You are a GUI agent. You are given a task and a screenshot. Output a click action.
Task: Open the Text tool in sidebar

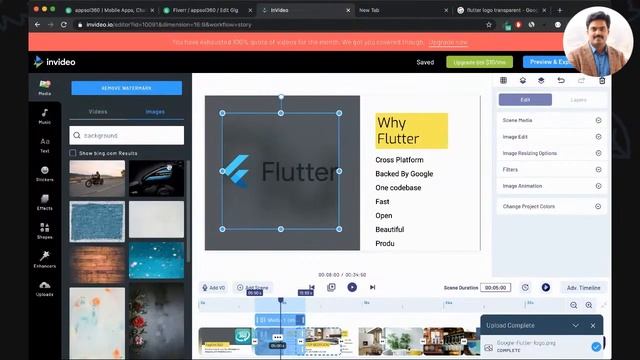point(44,145)
